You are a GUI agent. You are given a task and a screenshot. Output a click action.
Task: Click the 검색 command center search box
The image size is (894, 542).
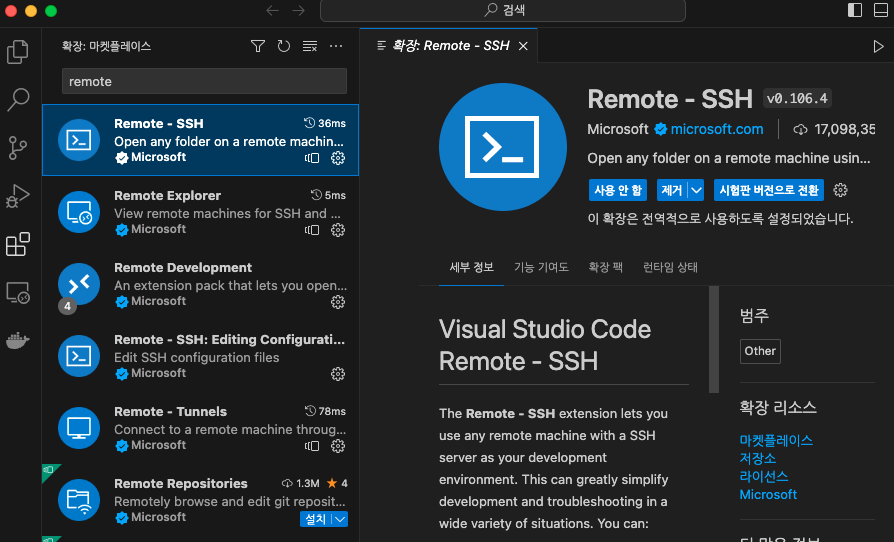click(x=503, y=10)
